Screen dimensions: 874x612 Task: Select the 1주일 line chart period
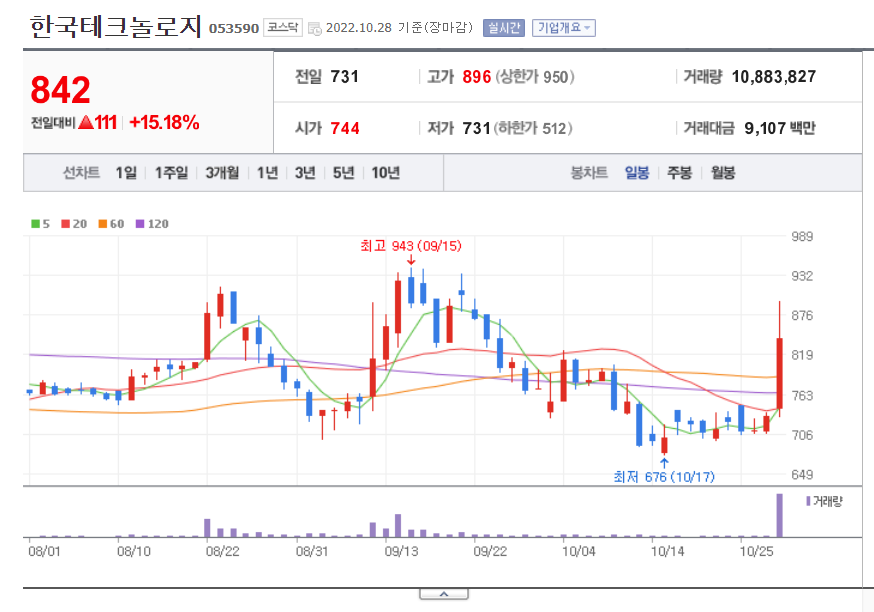(x=171, y=173)
